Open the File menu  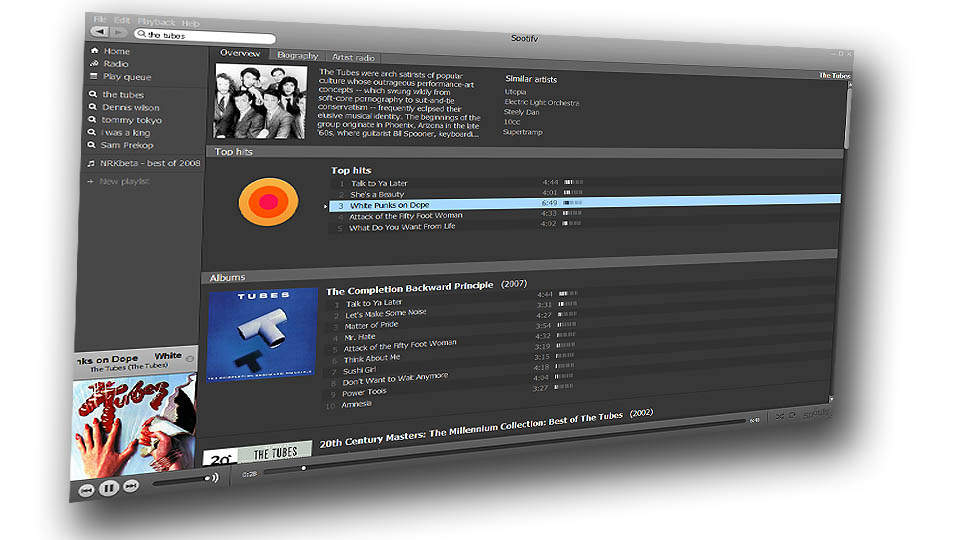99,19
